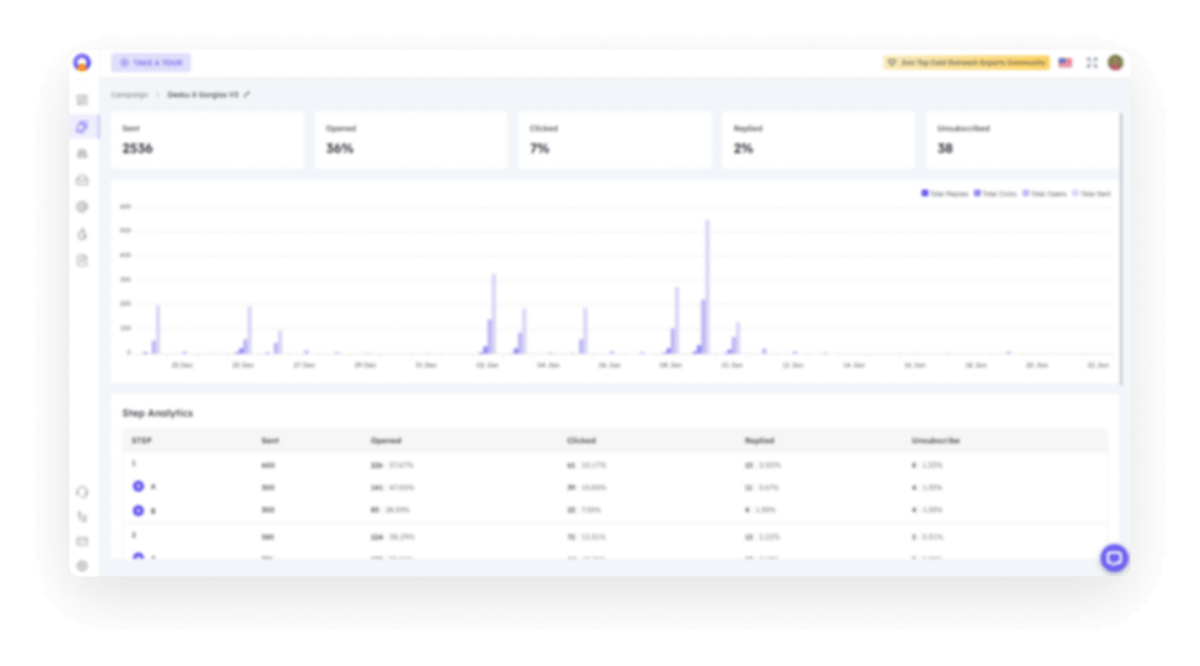The image size is (1200, 666).
Task: Select the Campaigns icon in the sidebar
Action: click(x=84, y=126)
